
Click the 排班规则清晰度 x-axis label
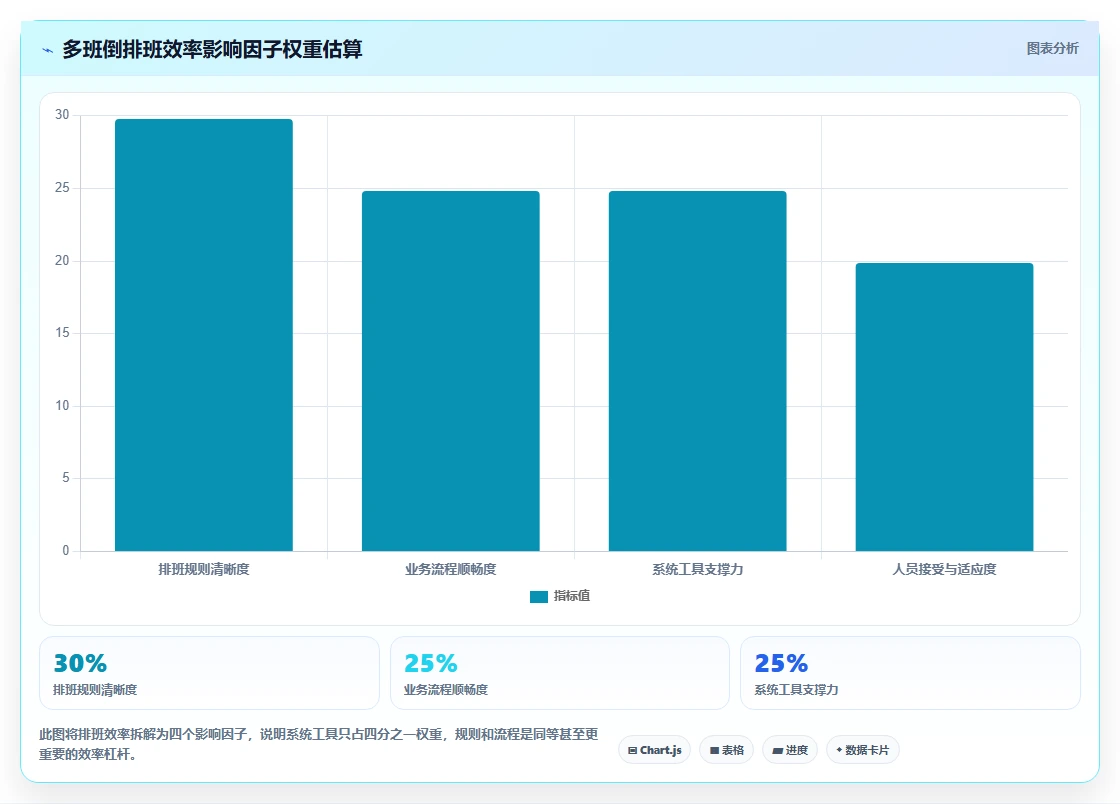pyautogui.click(x=204, y=569)
